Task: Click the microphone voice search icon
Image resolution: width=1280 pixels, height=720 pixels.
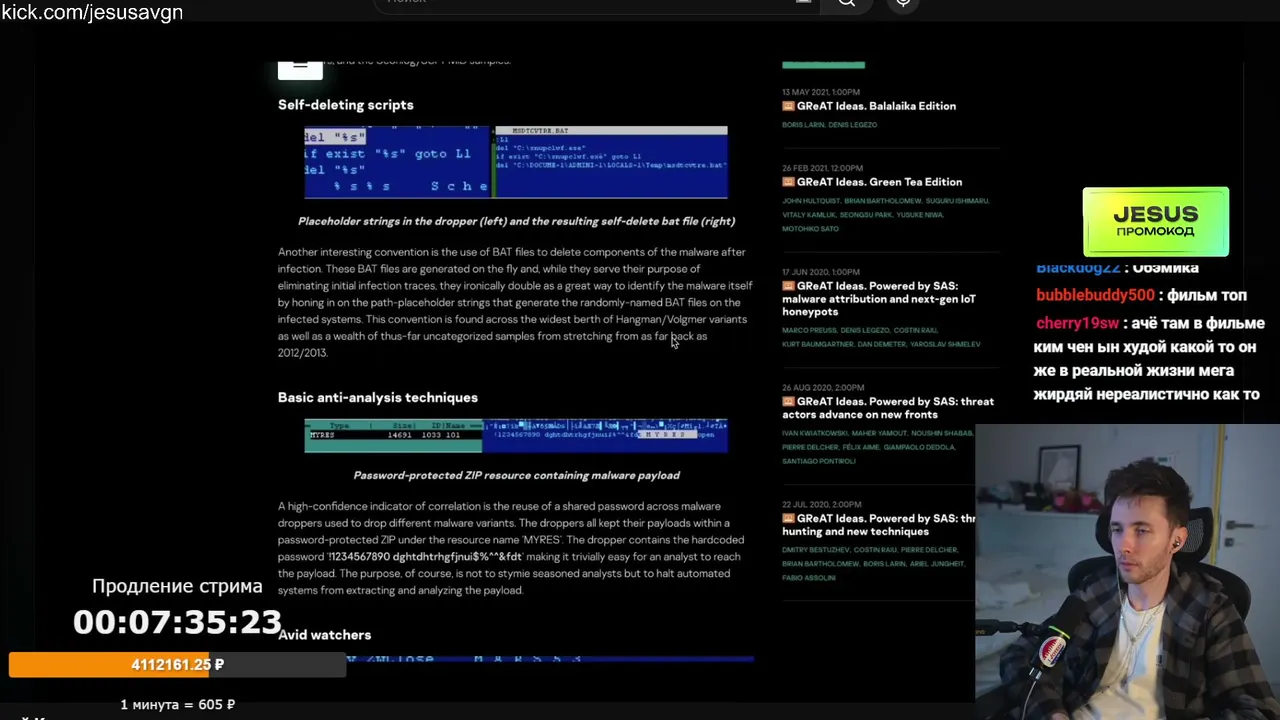Action: tap(903, 3)
